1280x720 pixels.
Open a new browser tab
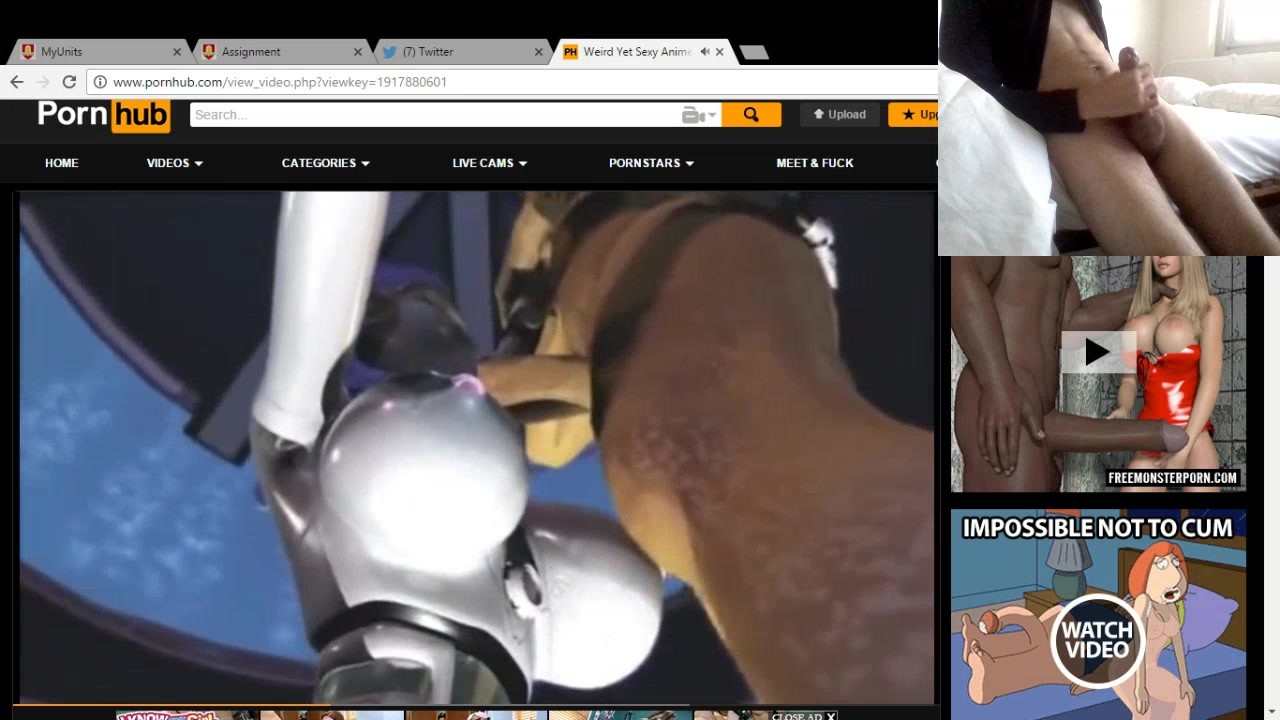pyautogui.click(x=754, y=52)
